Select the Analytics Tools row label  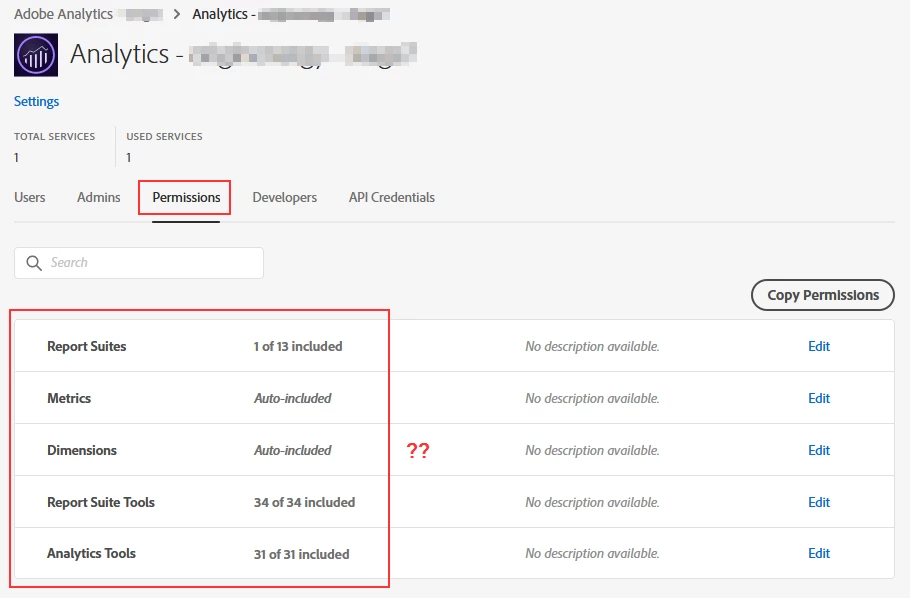(x=91, y=553)
